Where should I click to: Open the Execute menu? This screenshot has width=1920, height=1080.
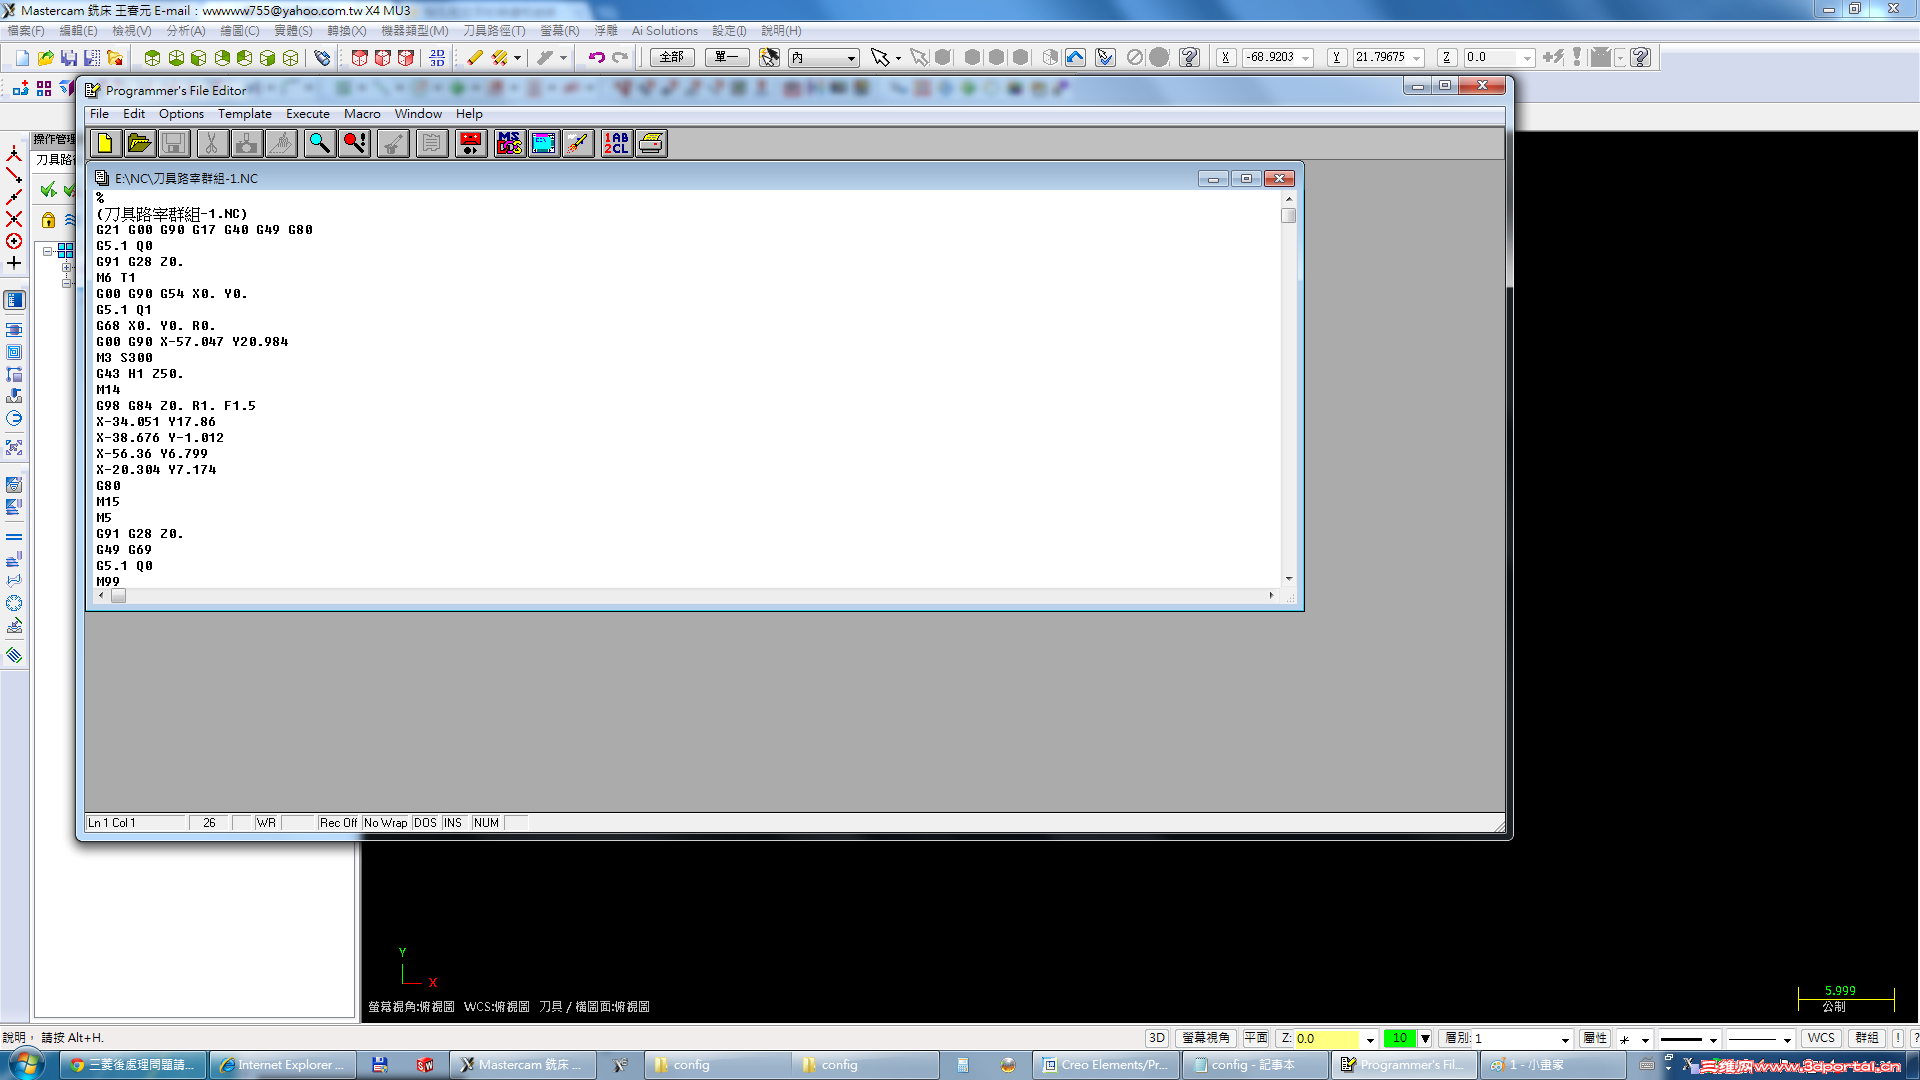pyautogui.click(x=307, y=114)
